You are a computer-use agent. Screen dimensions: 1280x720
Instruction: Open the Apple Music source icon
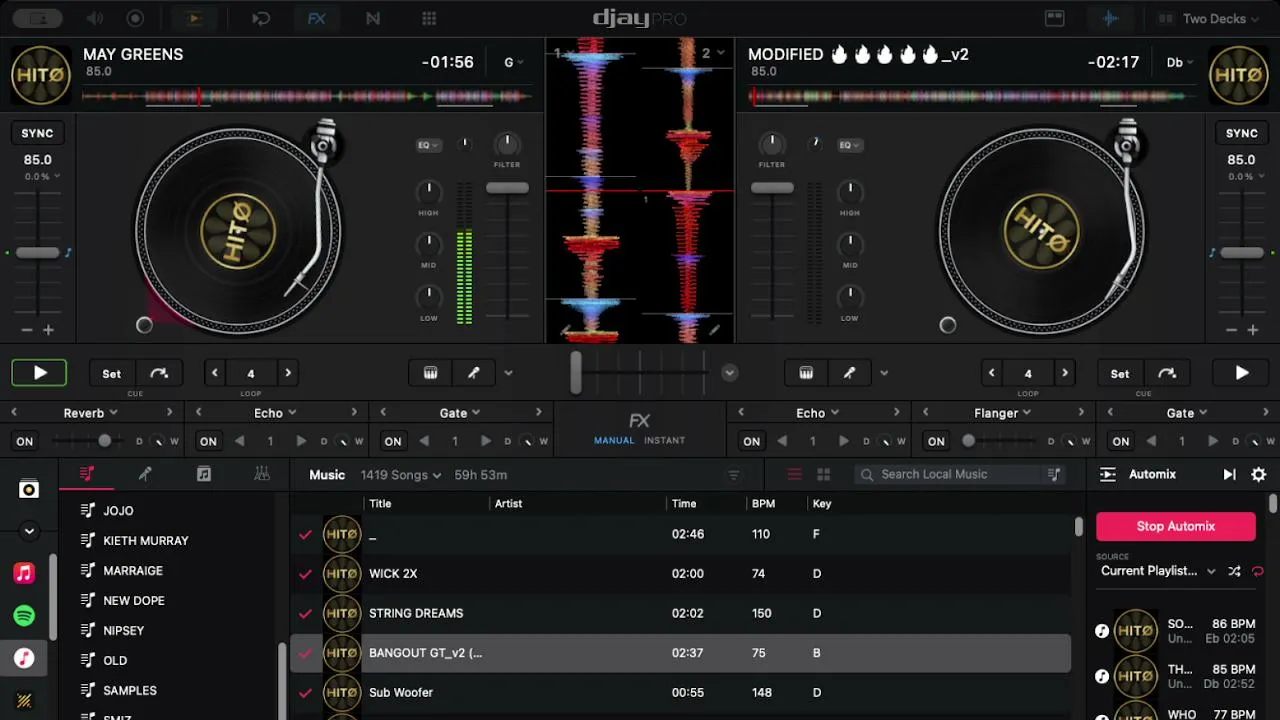(24, 573)
